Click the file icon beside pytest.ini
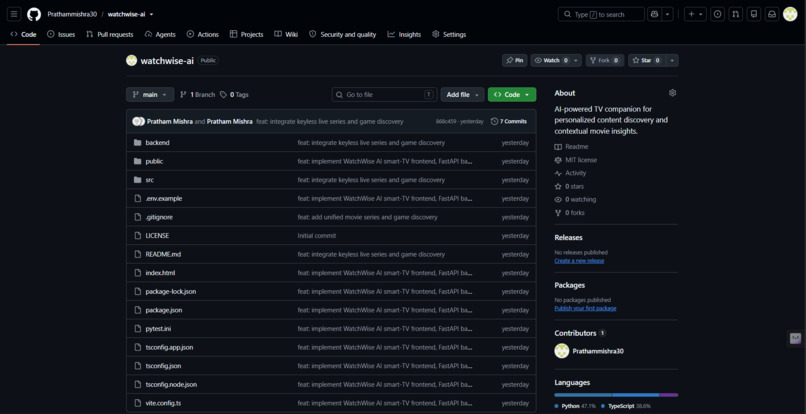Image resolution: width=806 pixels, height=414 pixels. (x=137, y=329)
